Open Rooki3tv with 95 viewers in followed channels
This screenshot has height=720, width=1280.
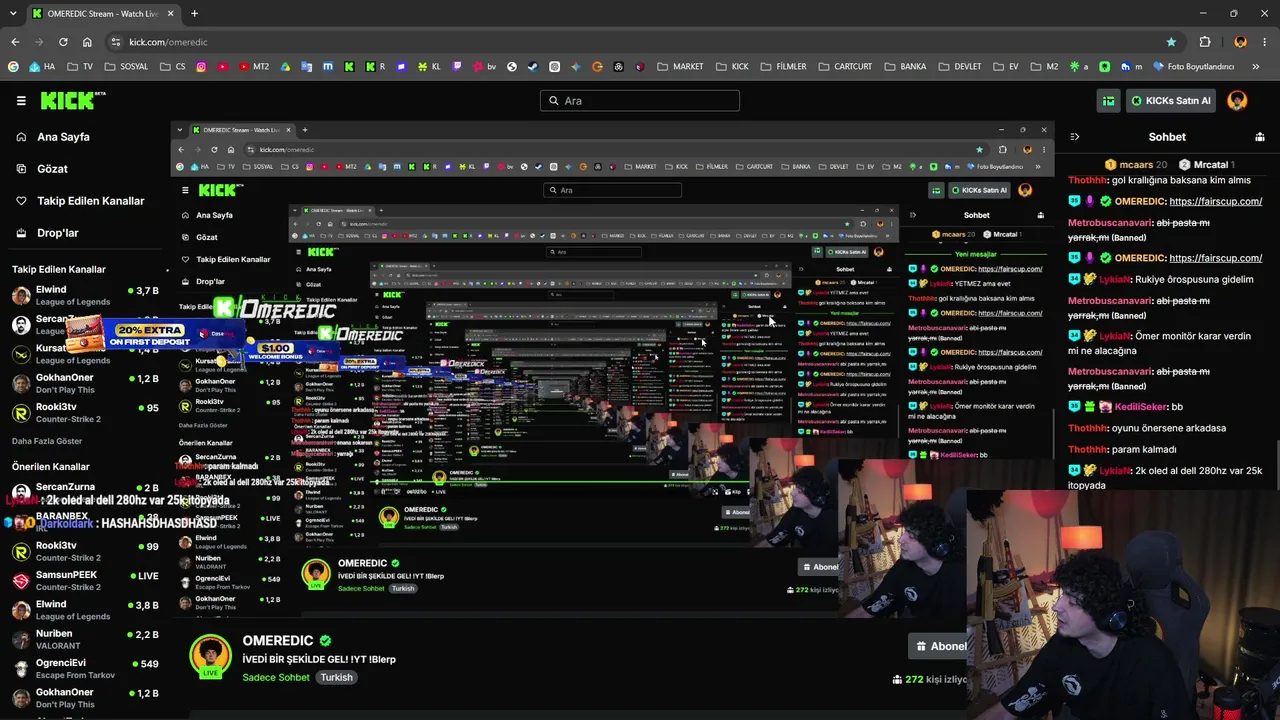[x=85, y=412]
